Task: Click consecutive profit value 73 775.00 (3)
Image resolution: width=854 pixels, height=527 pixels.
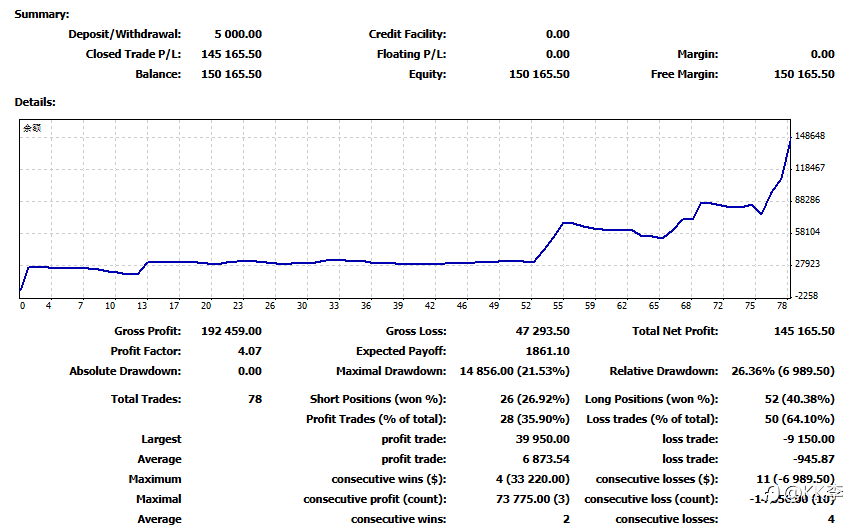Action: (x=533, y=499)
